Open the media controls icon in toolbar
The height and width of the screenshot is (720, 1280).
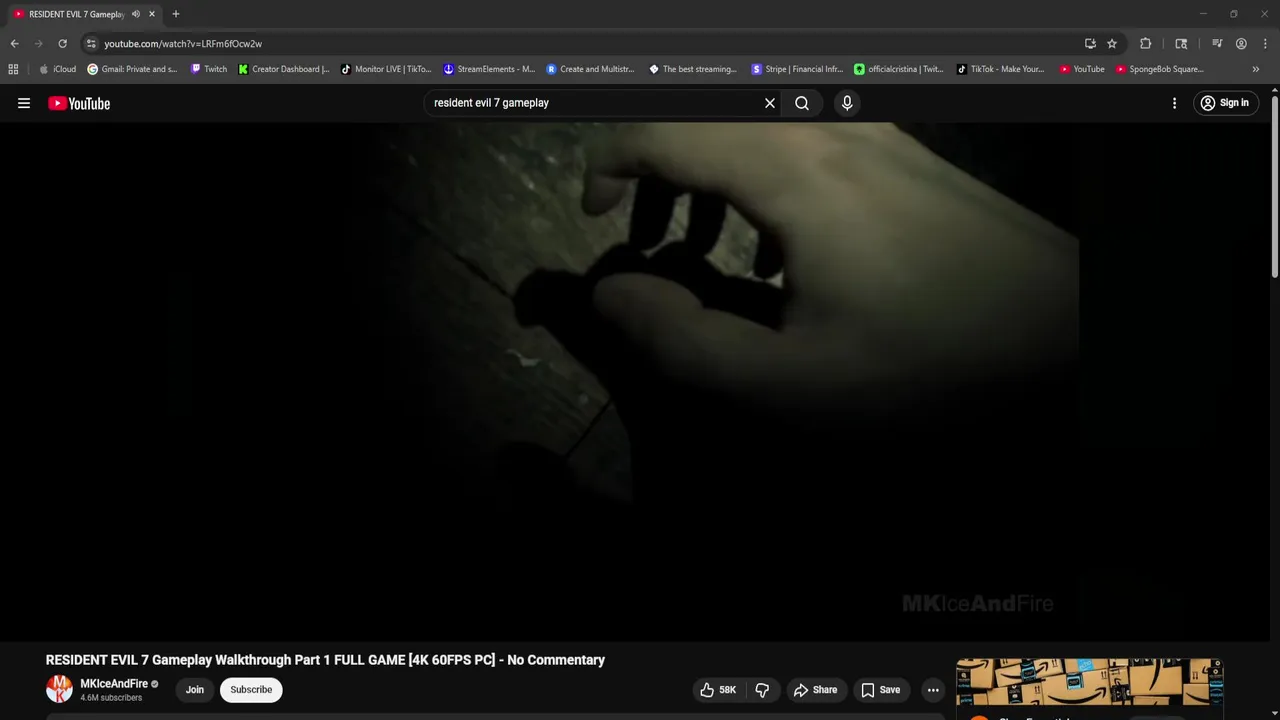[1217, 44]
